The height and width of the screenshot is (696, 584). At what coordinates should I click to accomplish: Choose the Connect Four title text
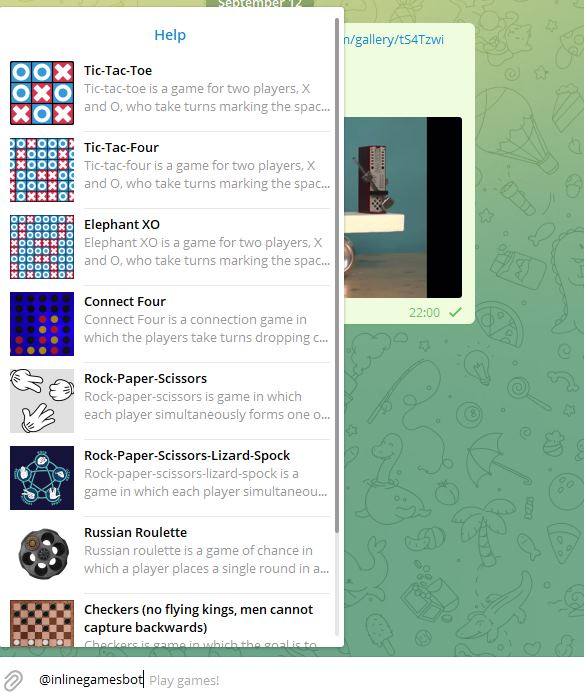(125, 301)
